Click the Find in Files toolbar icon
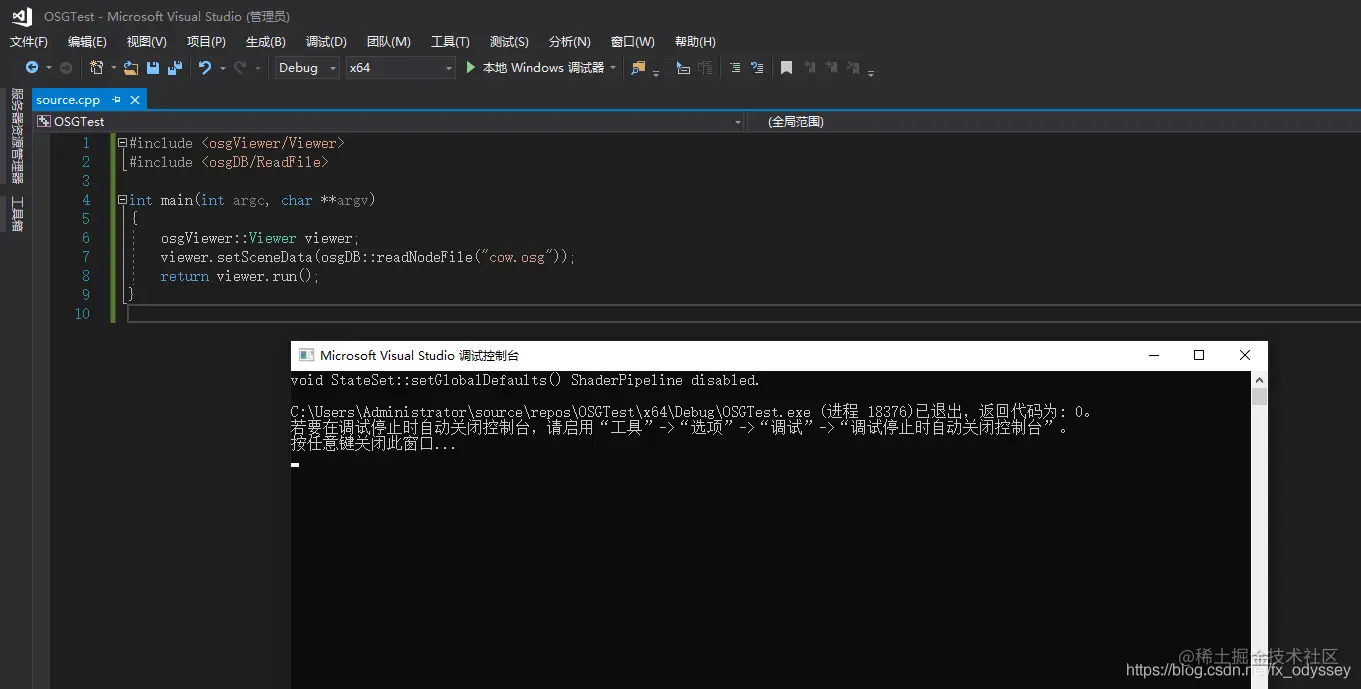 click(638, 68)
